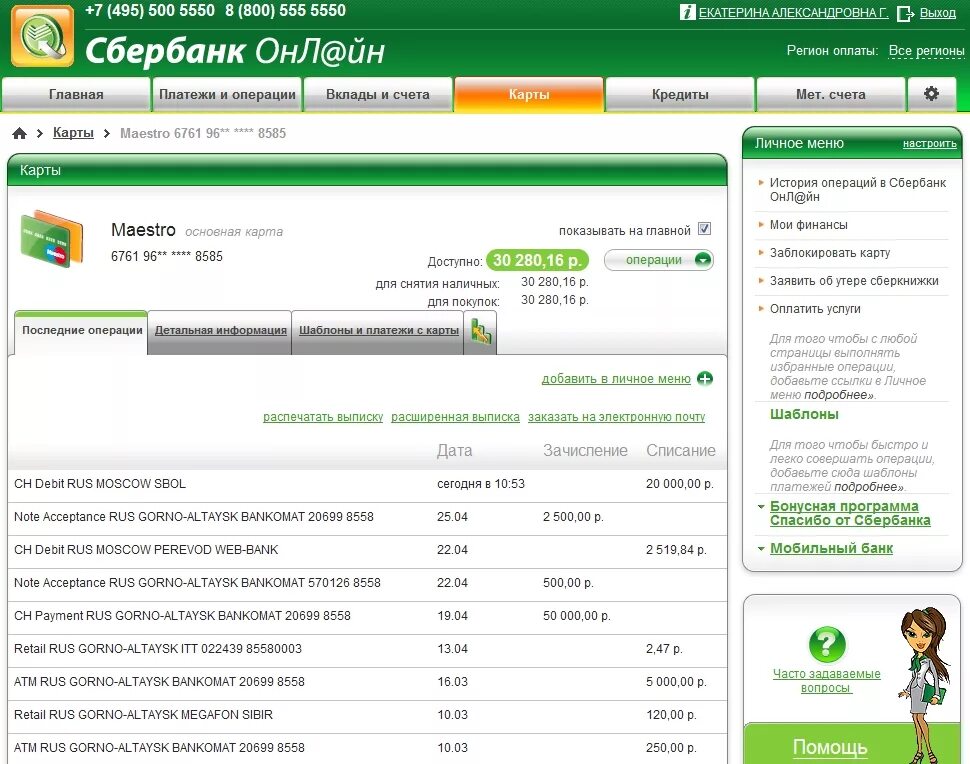Click the Помощь help button
This screenshot has height=764, width=970.
(830, 747)
